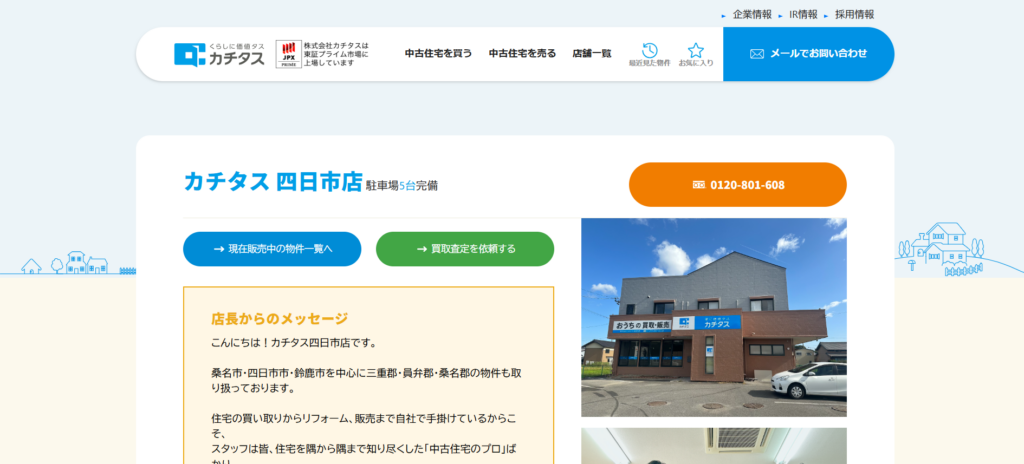Open the store exterior photo
Viewport: 1024px width, 464px height.
[714, 318]
